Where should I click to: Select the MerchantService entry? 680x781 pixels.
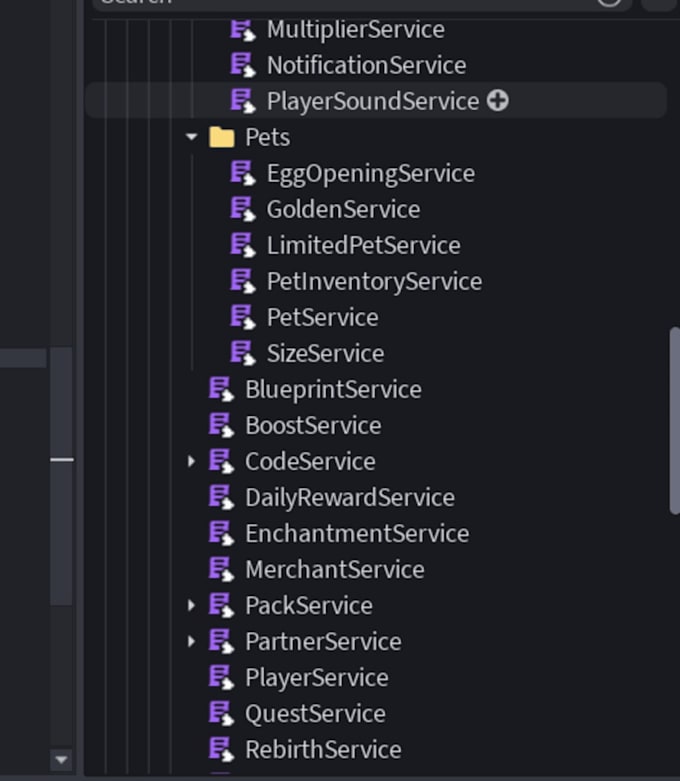tap(335, 569)
